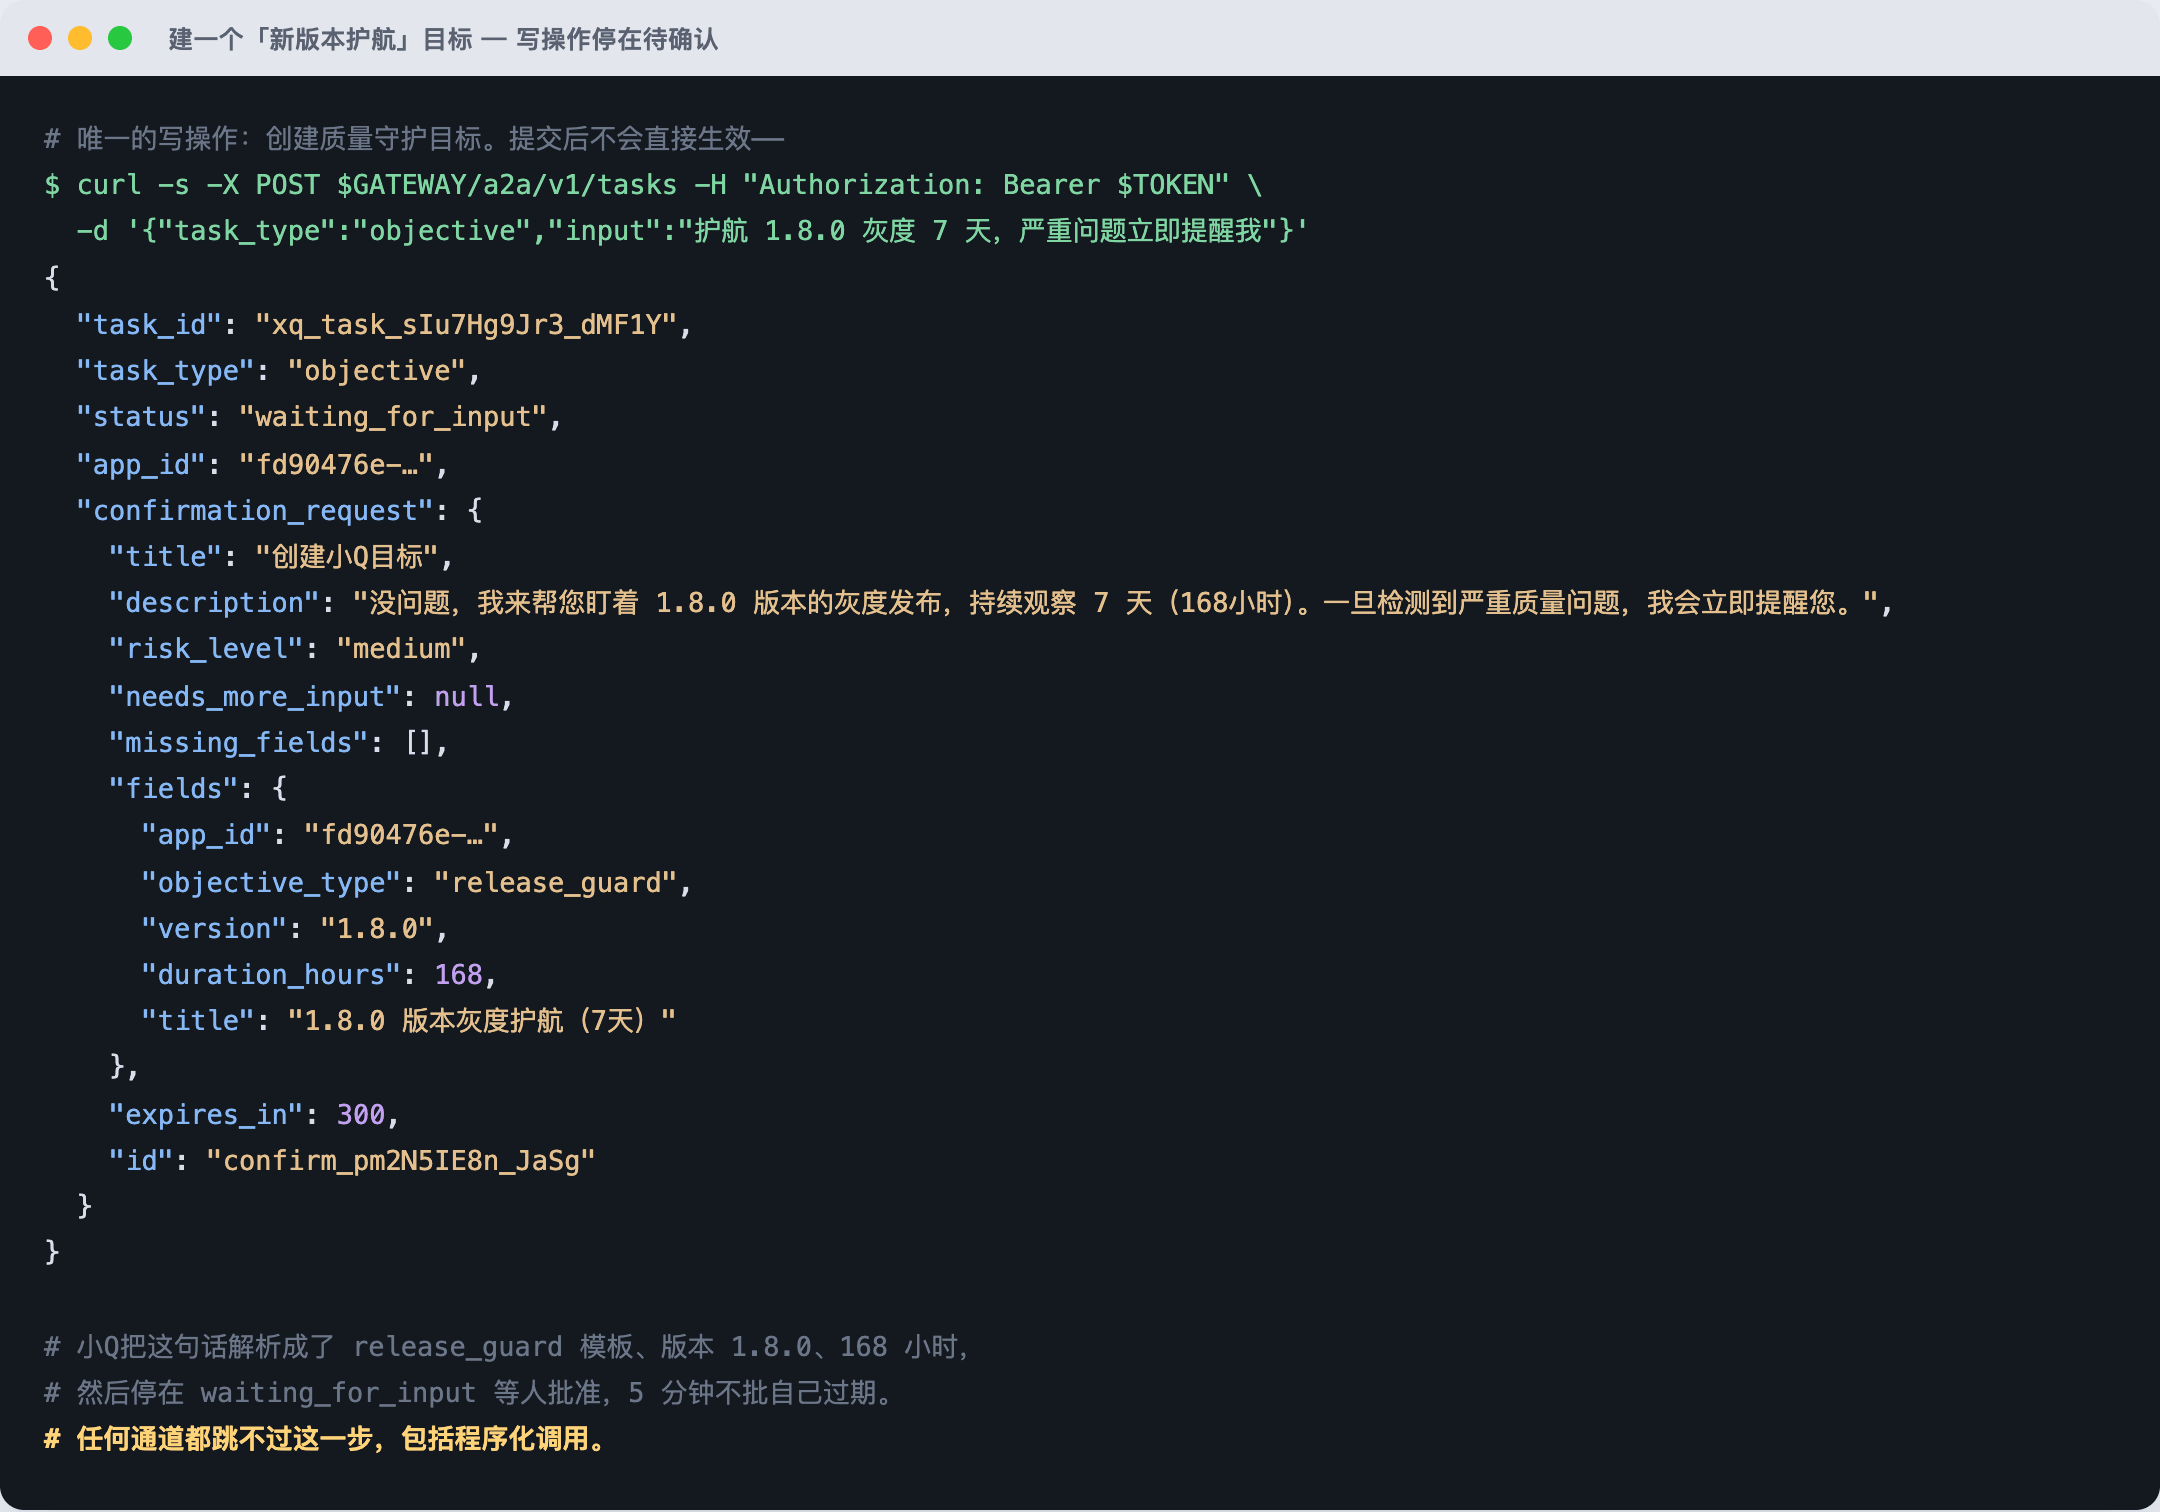Click the "risk_level" medium value

click(401, 649)
